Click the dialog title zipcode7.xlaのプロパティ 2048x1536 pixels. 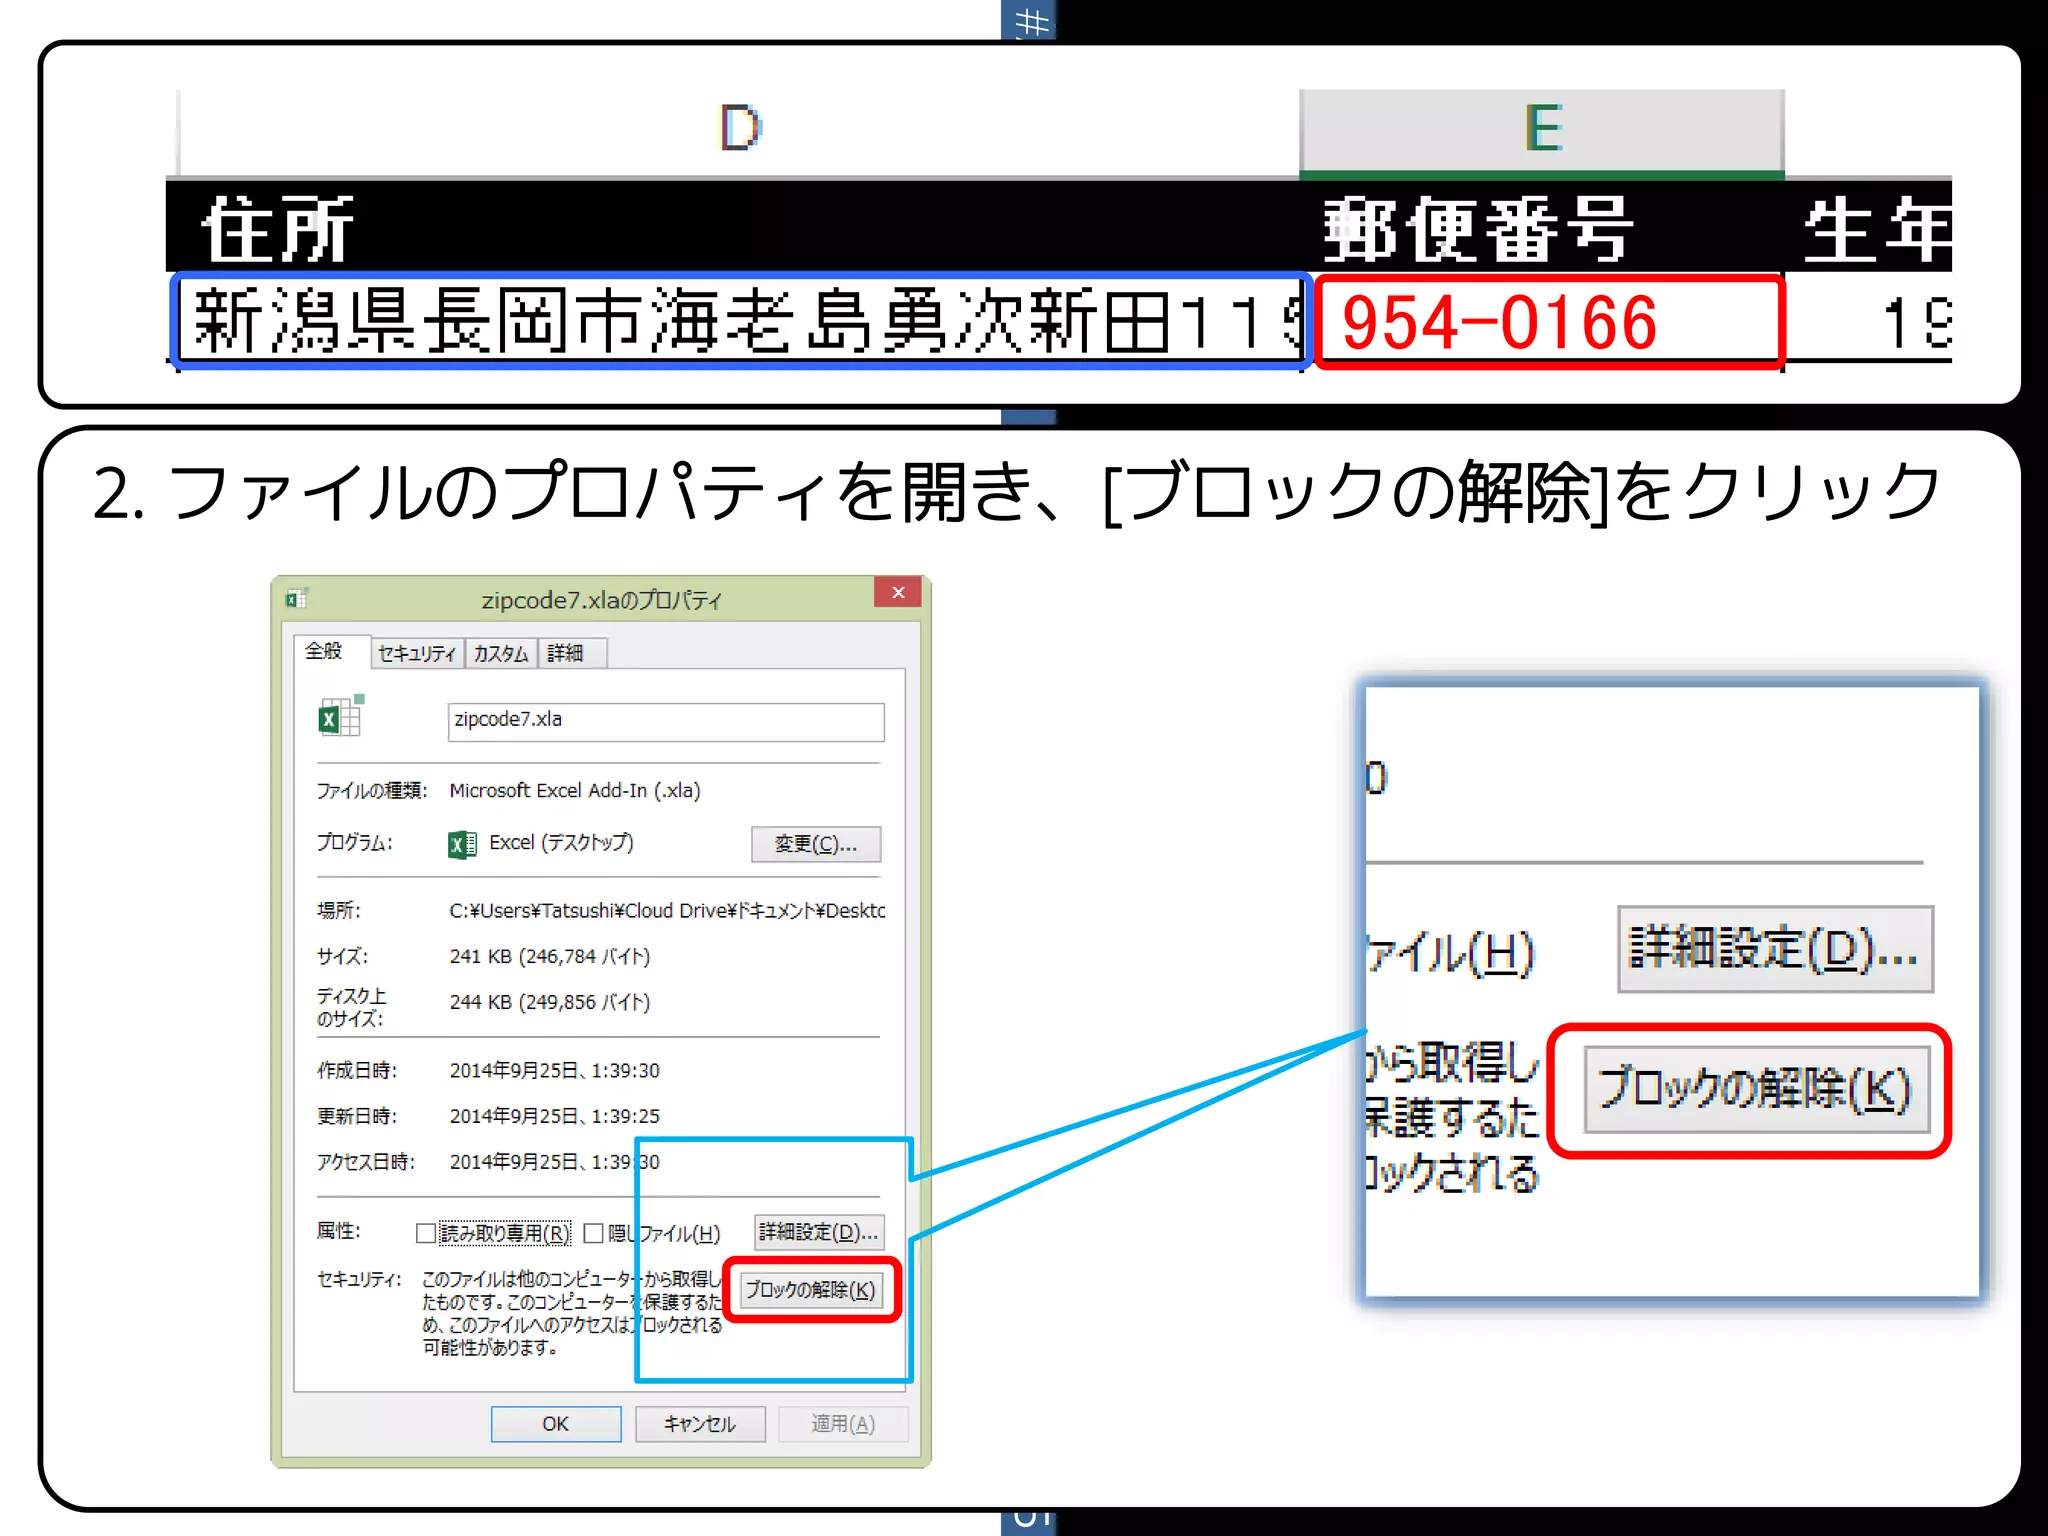click(x=601, y=600)
